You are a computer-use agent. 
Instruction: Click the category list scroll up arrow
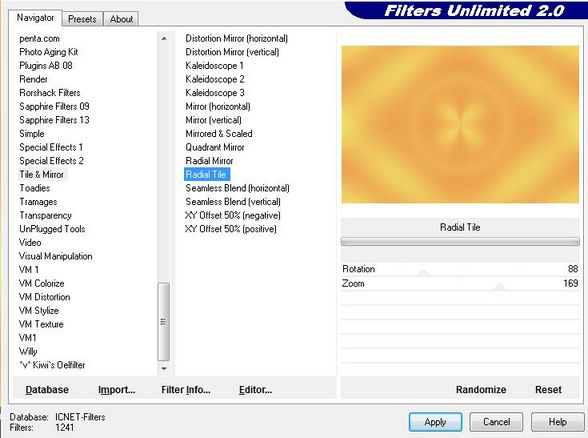(x=164, y=39)
